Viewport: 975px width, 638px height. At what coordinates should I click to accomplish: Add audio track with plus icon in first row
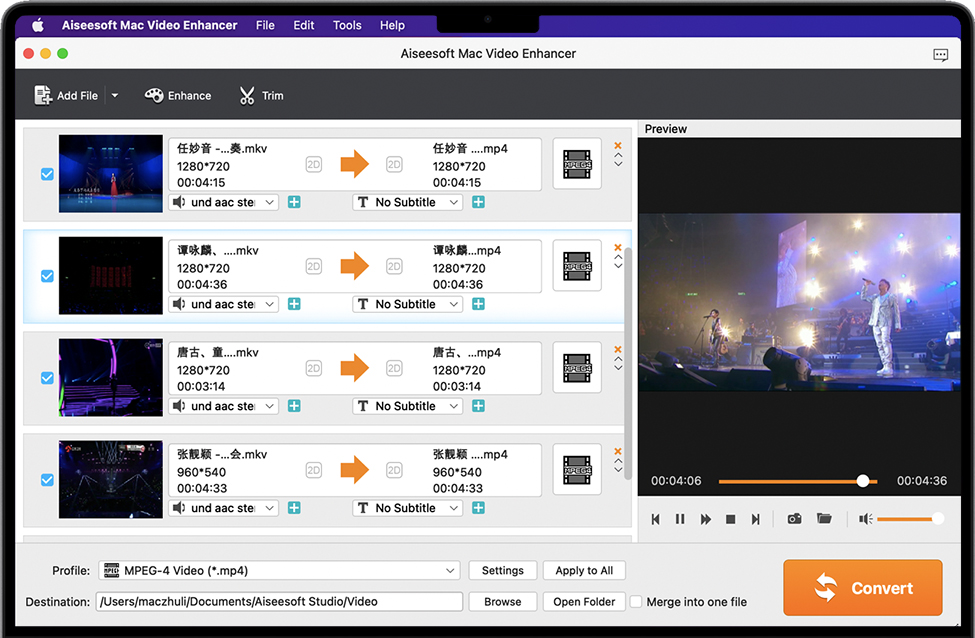pyautogui.click(x=294, y=202)
